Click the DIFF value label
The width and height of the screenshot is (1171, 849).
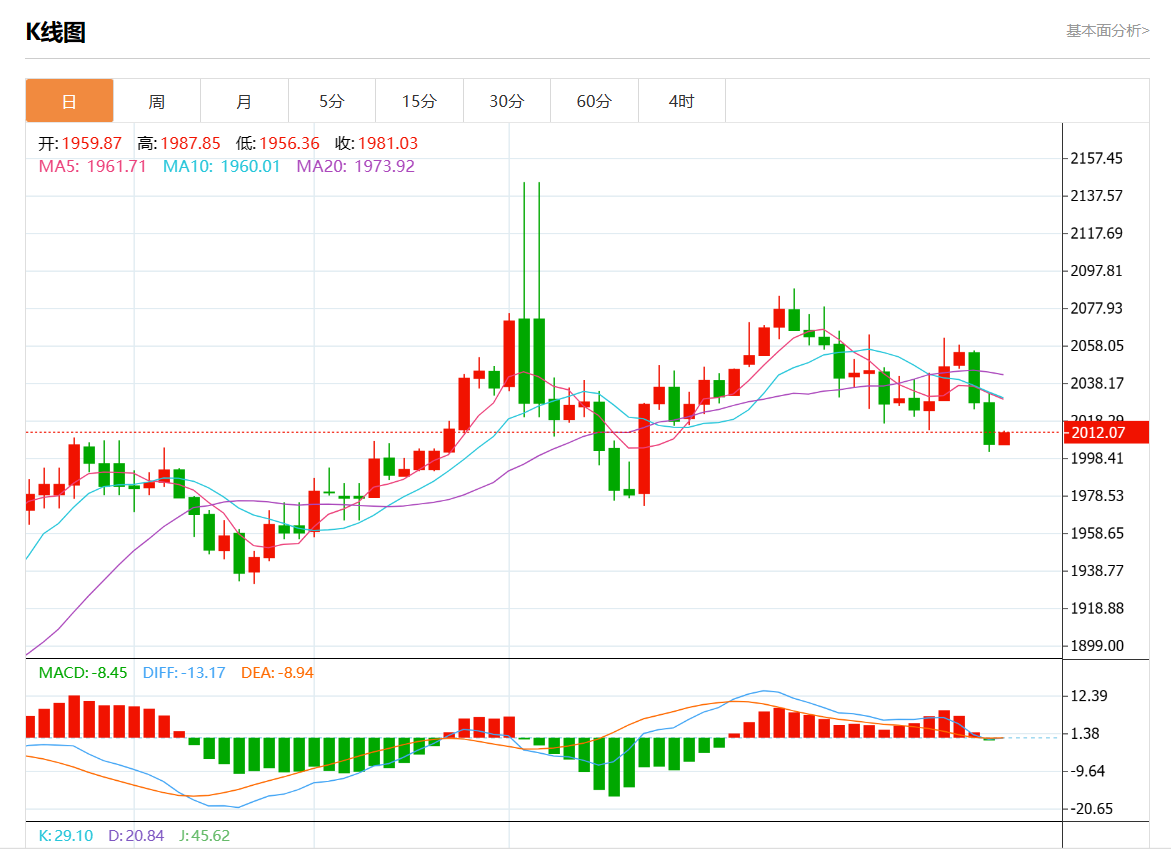tap(184, 673)
